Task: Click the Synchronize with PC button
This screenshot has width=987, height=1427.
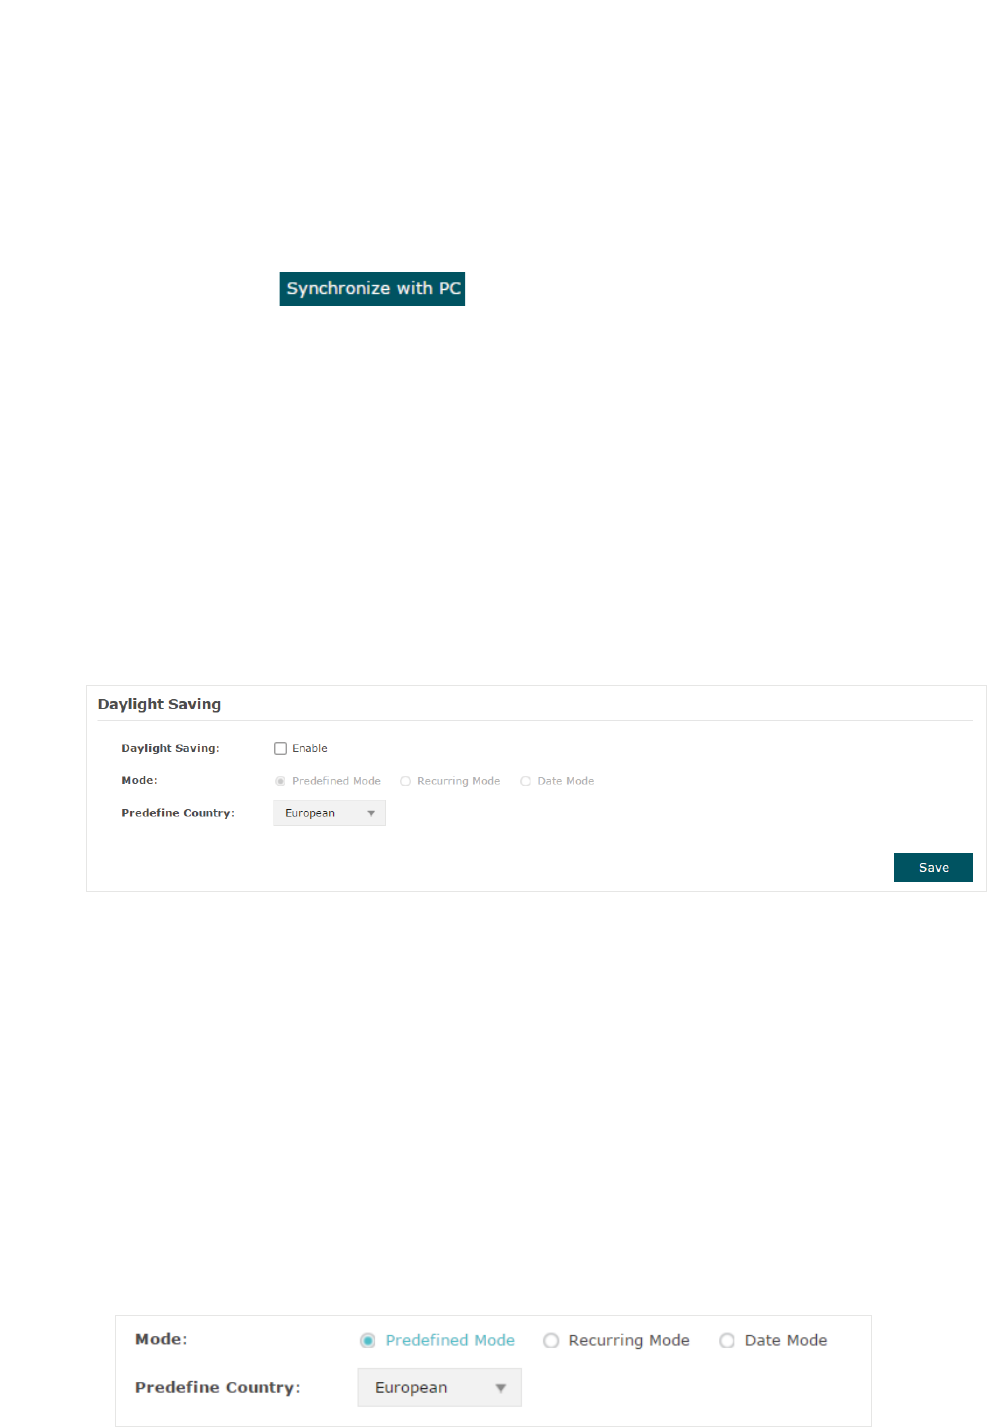Action: 372,289
